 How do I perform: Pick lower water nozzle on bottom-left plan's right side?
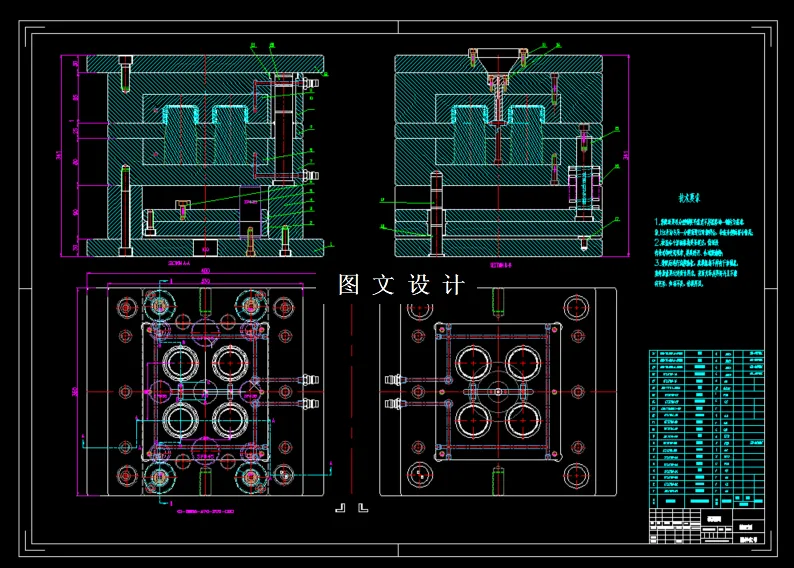tap(308, 403)
